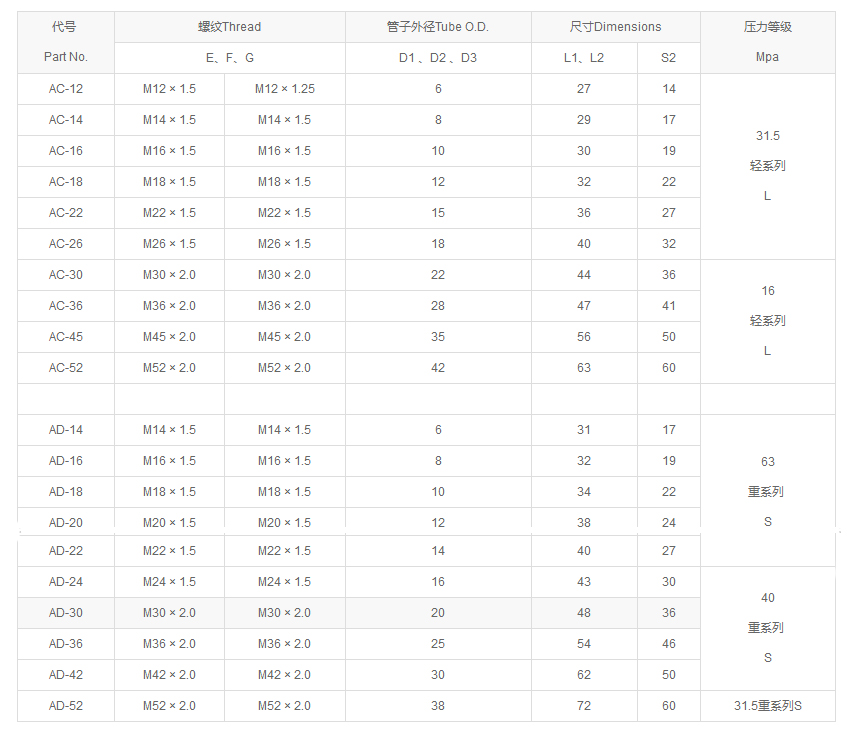Image resolution: width=849 pixels, height=756 pixels.
Task: Click the 螺纹Thread column header
Action: tap(230, 27)
